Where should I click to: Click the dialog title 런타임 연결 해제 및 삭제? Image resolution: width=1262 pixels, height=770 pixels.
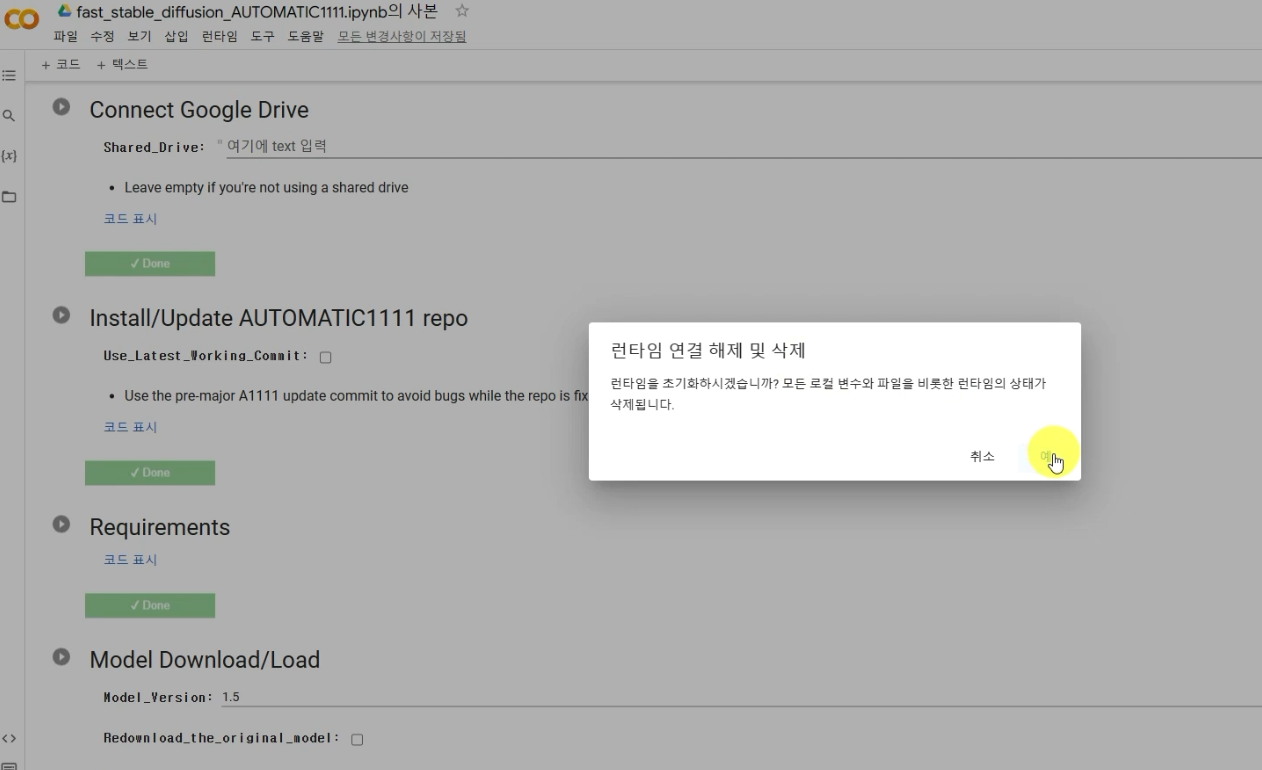pyautogui.click(x=708, y=350)
